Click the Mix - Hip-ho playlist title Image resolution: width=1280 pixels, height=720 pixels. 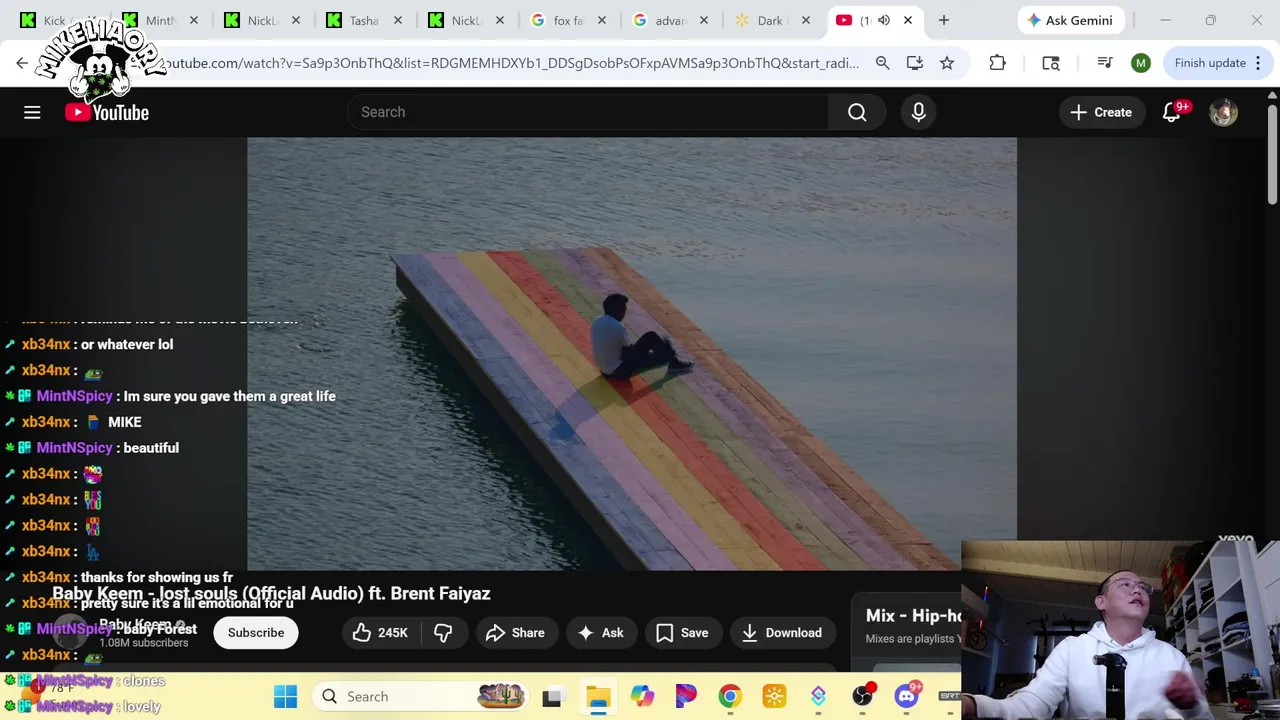[913, 615]
